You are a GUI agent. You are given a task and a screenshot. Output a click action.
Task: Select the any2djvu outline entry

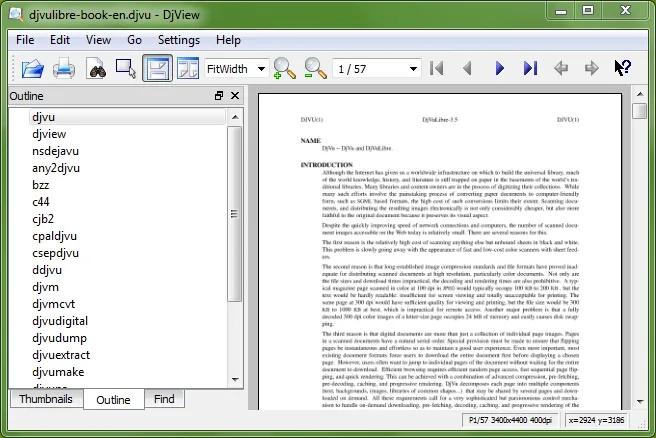56,168
